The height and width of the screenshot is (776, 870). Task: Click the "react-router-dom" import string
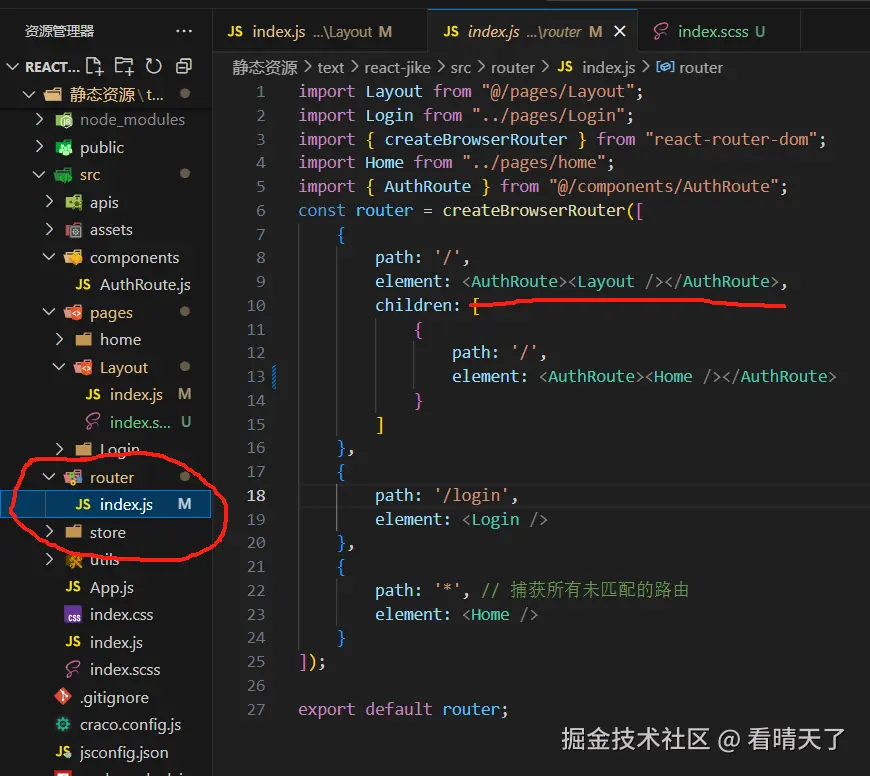[731, 139]
